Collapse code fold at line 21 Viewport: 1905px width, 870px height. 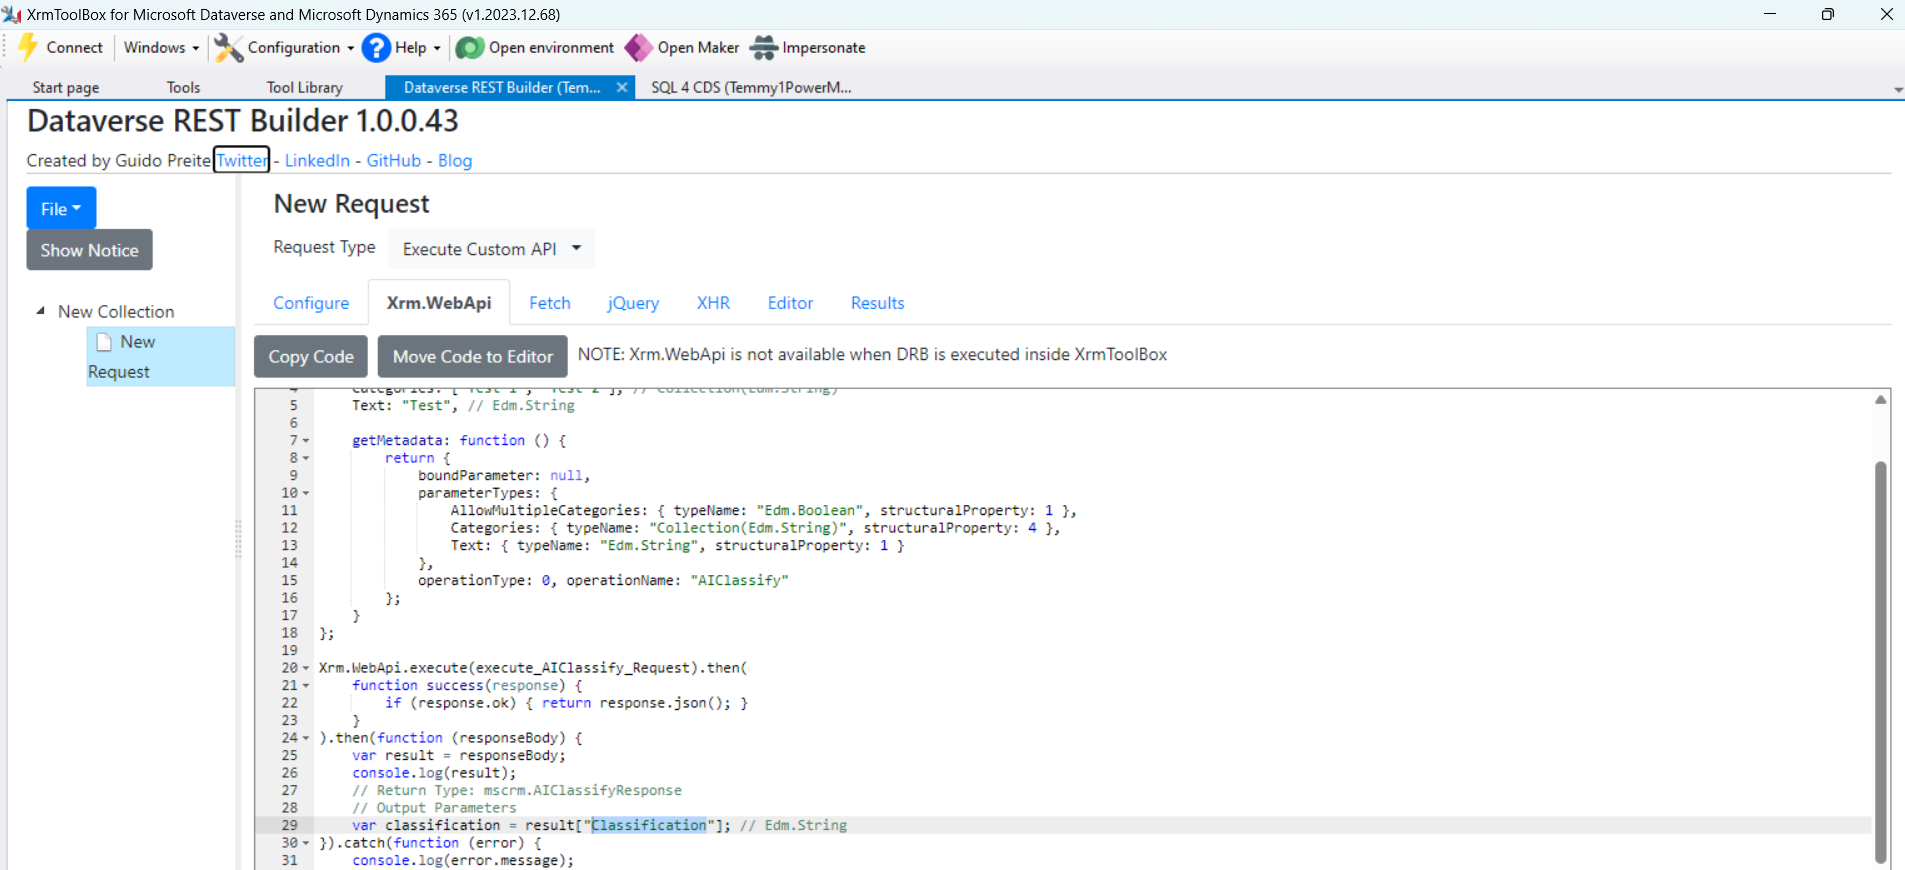point(306,686)
